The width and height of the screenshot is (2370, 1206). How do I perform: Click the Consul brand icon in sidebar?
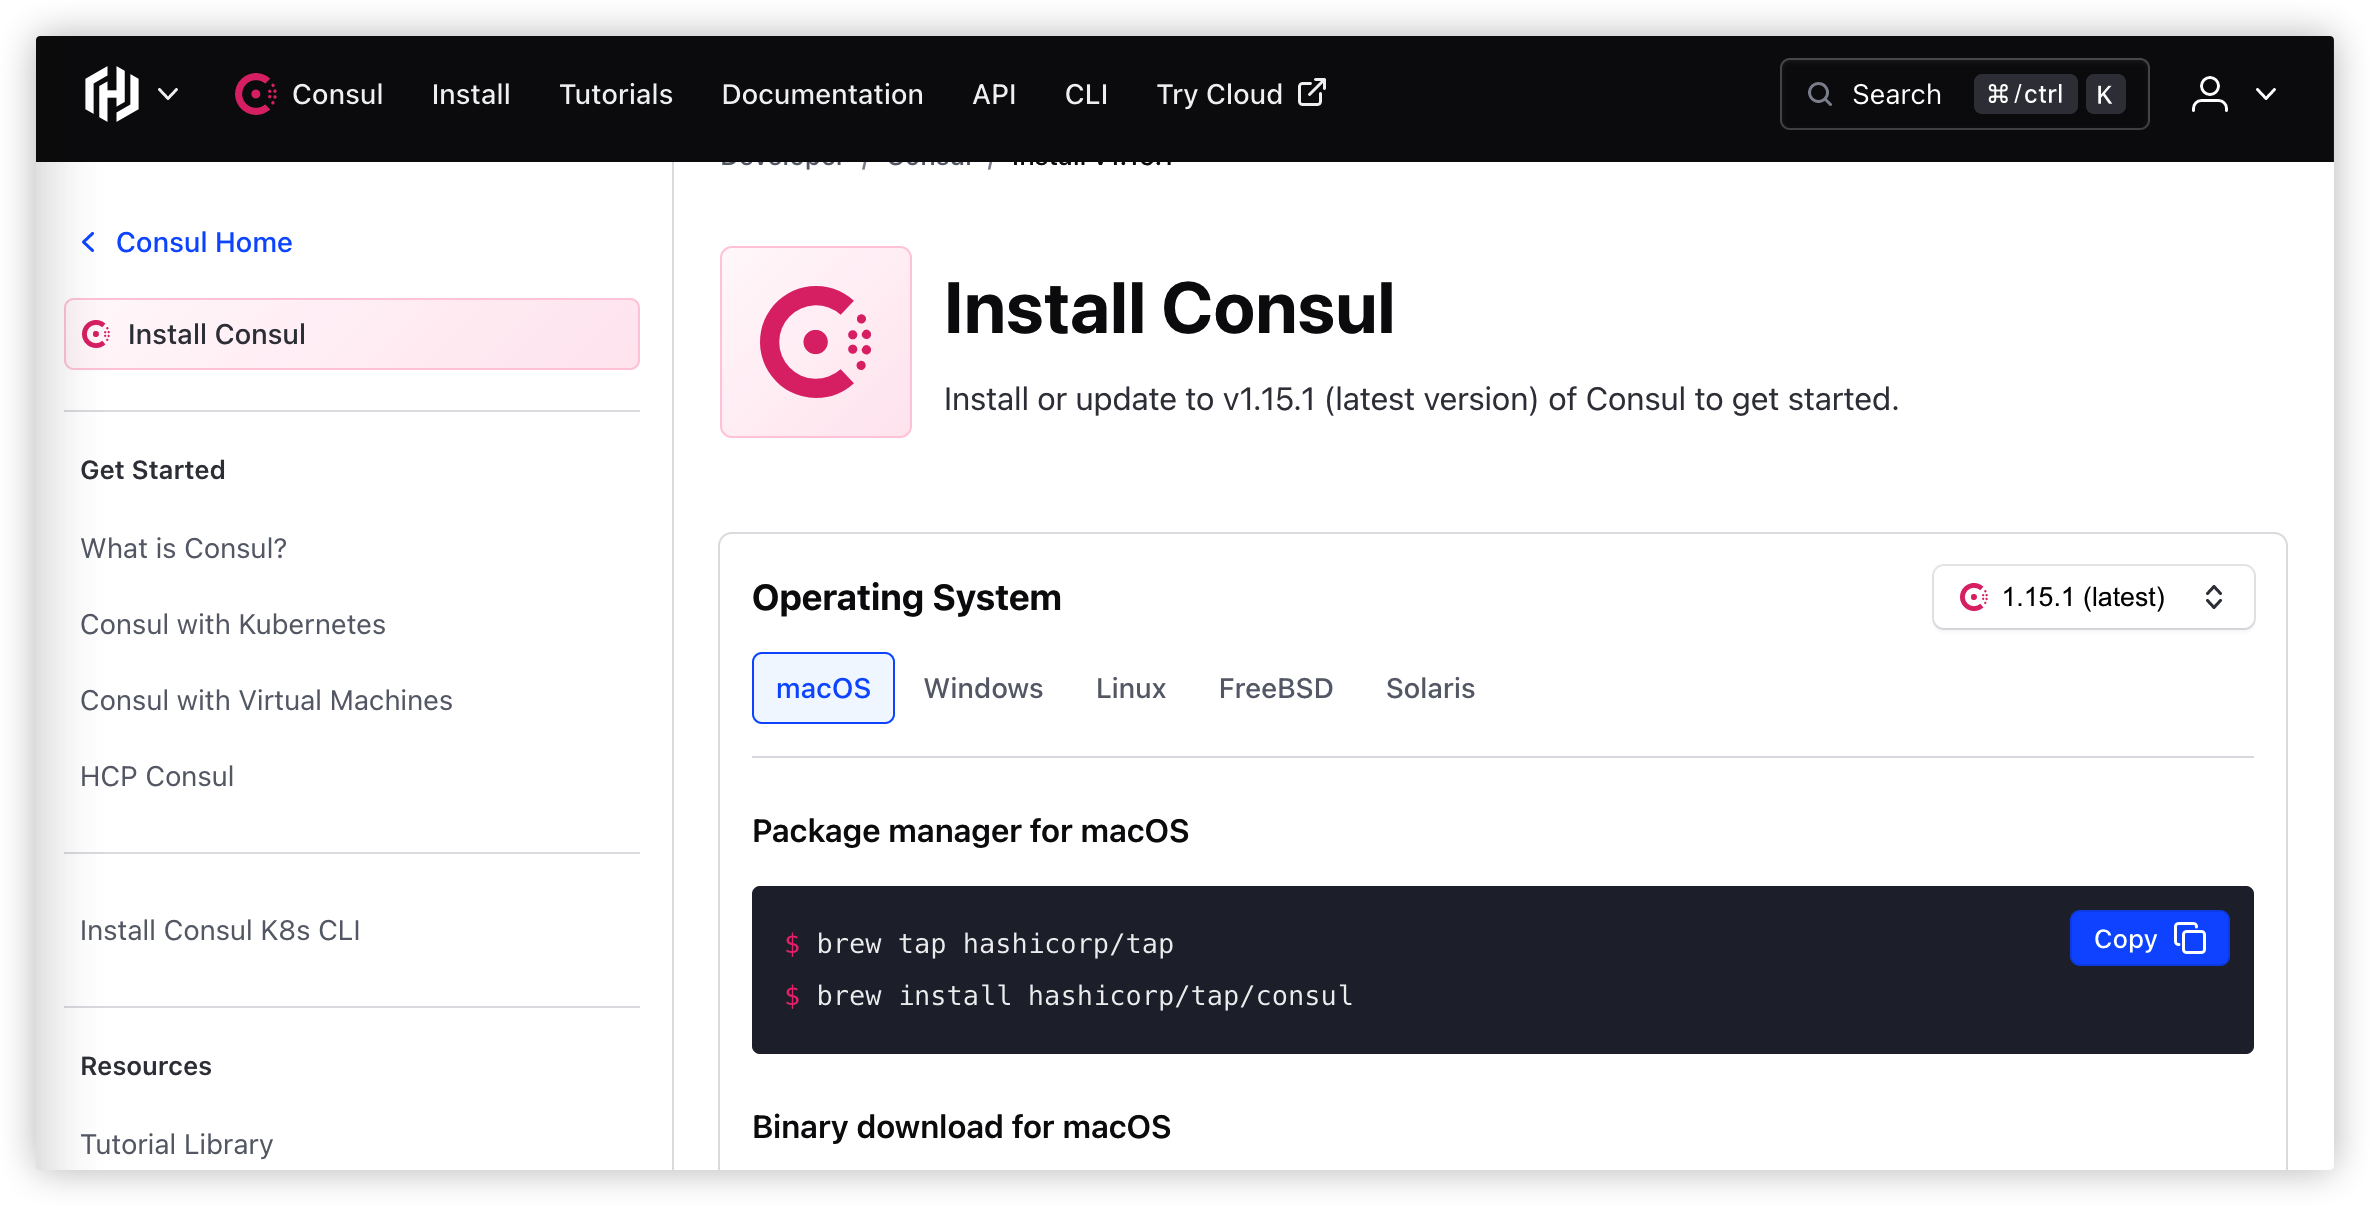100,332
